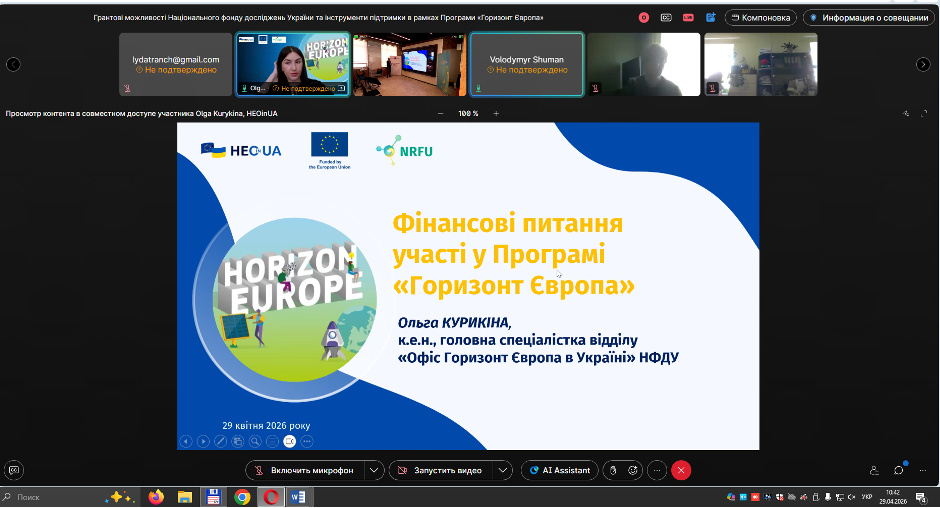
Task: Click the red leave meeting button
Action: pos(681,470)
